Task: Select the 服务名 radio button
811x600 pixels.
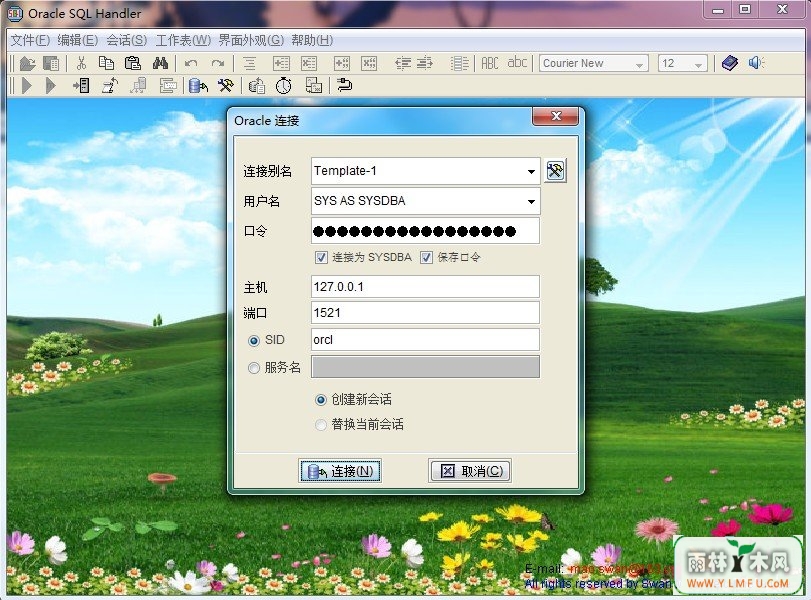Action: pyautogui.click(x=253, y=368)
